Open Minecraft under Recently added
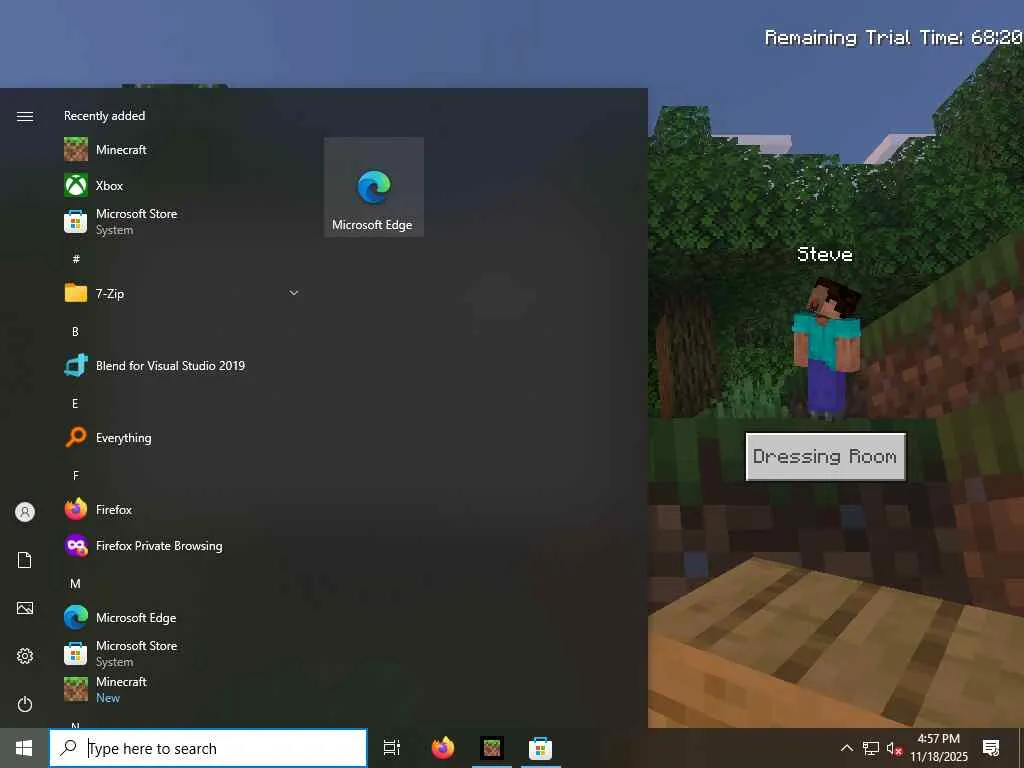Screen dimensions: 1024x768 183,150
